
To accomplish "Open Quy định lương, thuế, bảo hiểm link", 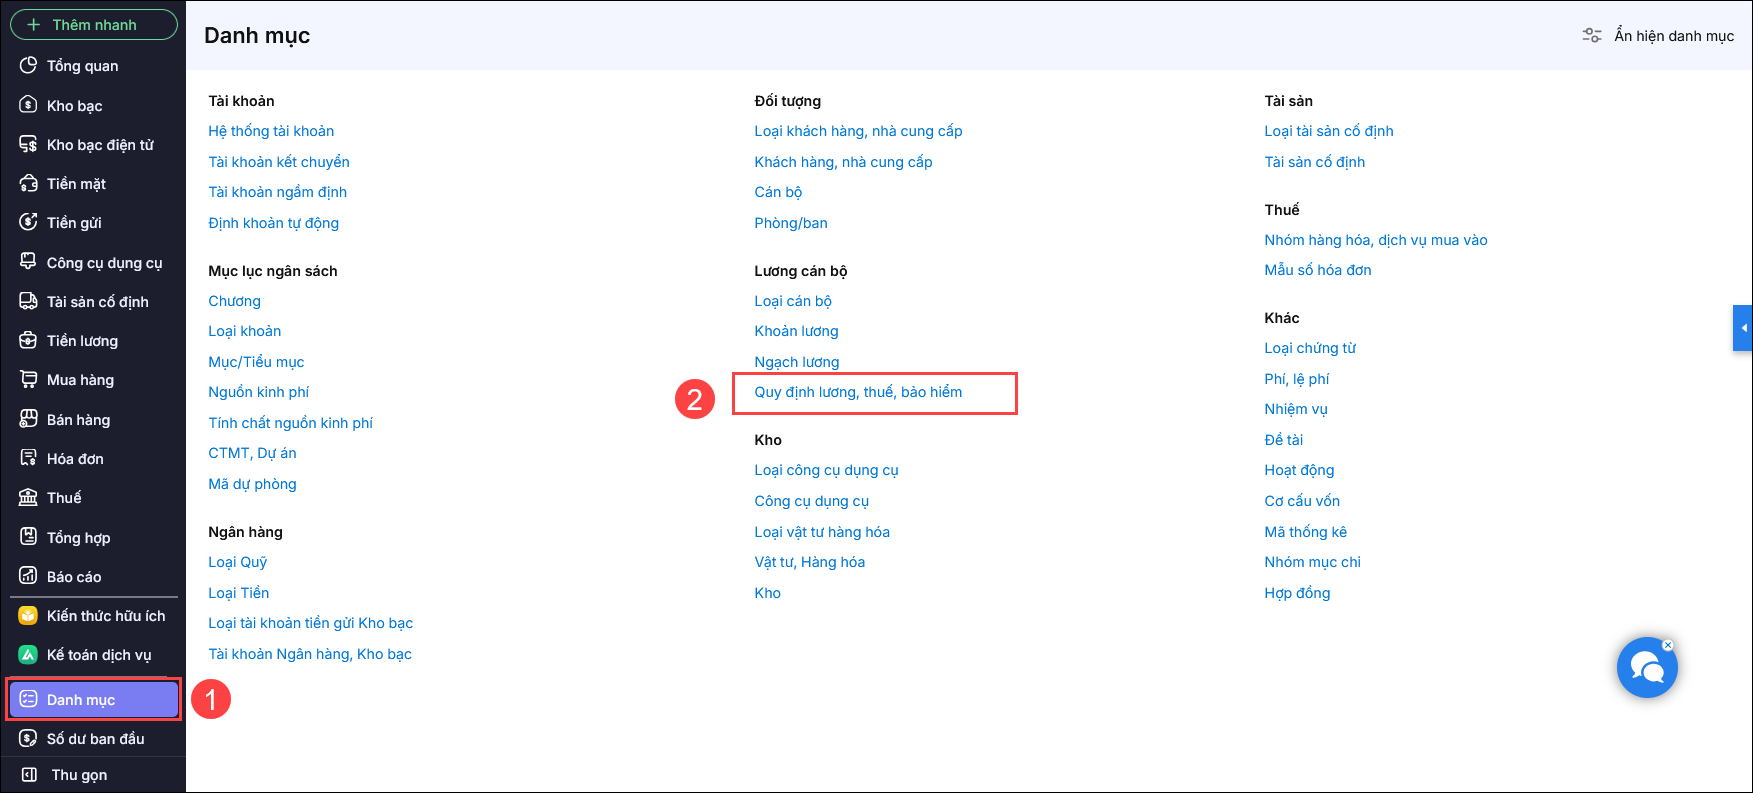I will (x=858, y=392).
